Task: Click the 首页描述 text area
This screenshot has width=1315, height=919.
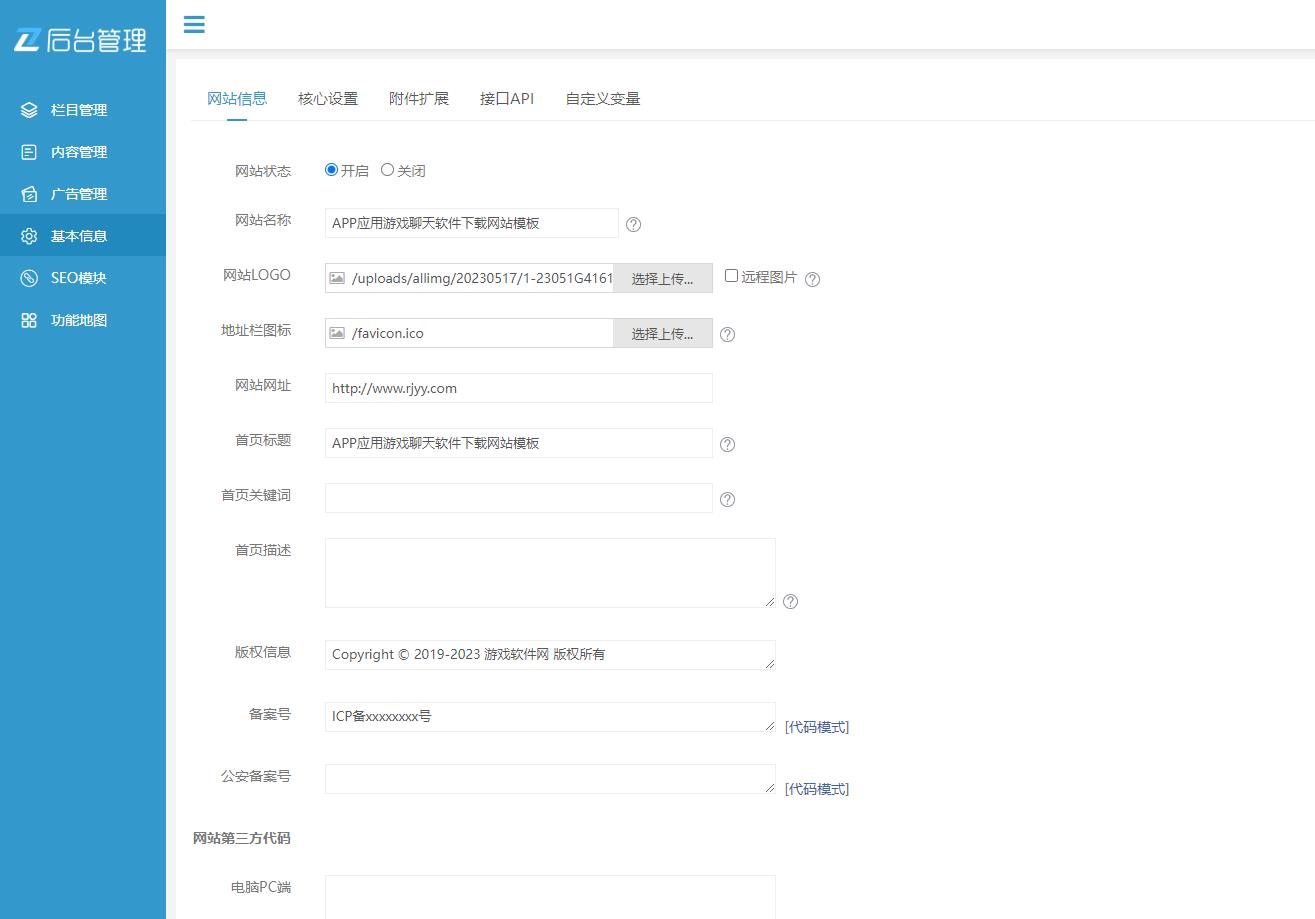Action: 549,572
